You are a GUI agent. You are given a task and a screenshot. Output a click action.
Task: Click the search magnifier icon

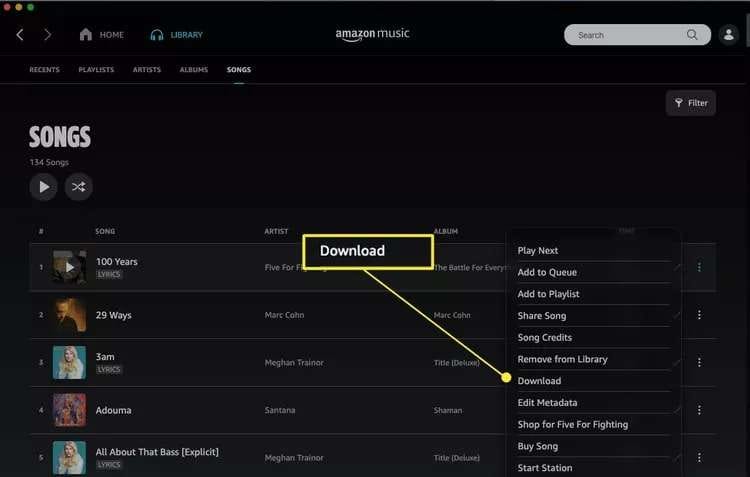(x=692, y=34)
